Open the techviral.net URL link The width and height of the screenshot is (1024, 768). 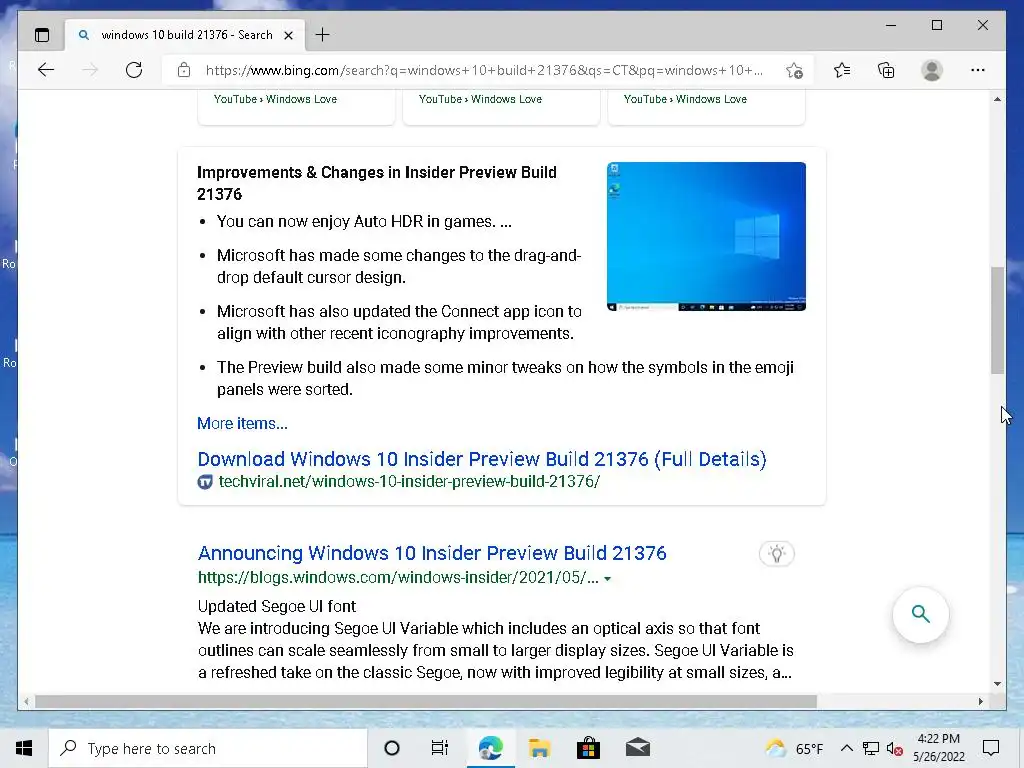click(x=409, y=482)
